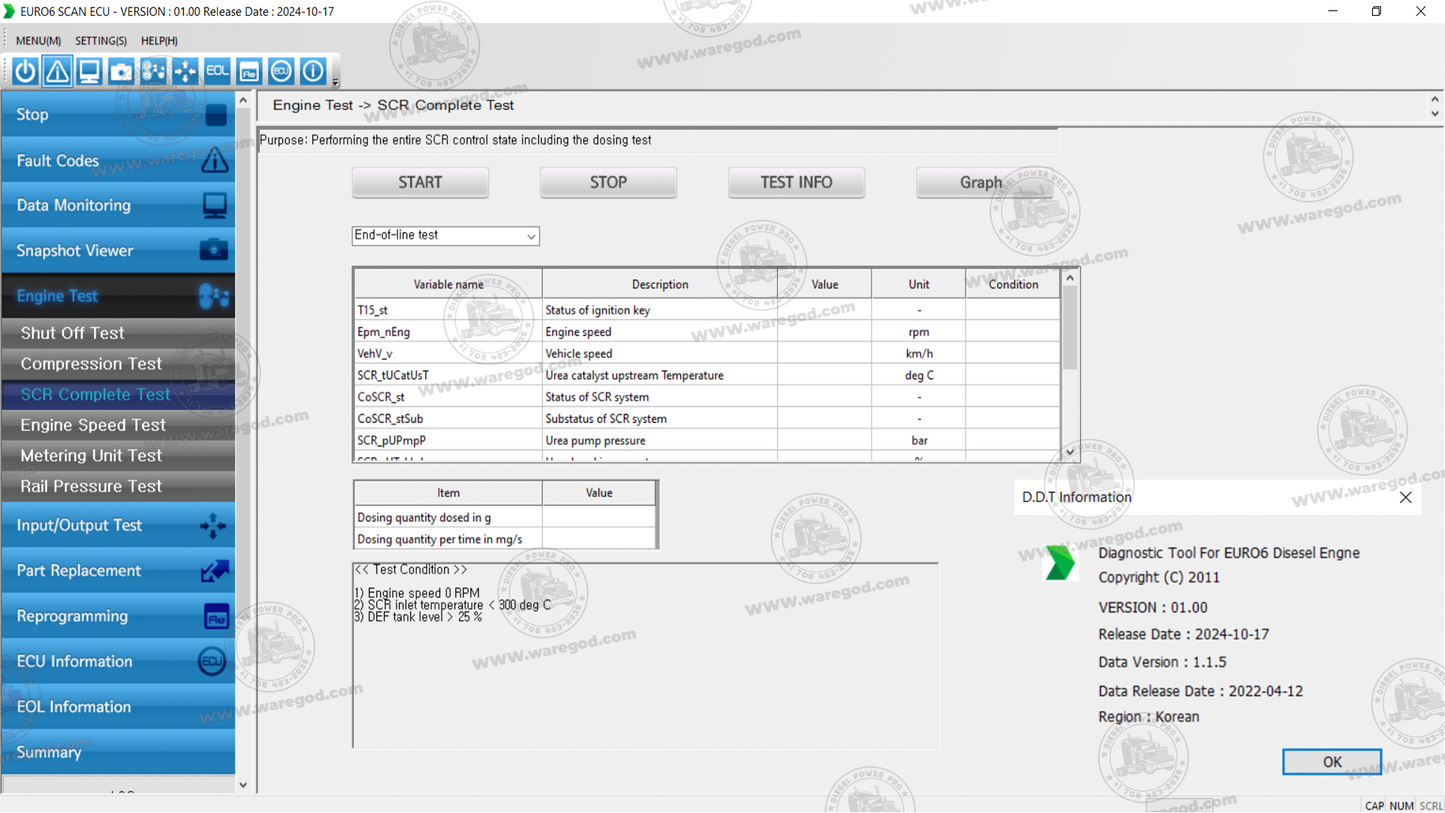The width and height of the screenshot is (1445, 813).
Task: Open the EOL toolbar icon
Action: click(216, 70)
